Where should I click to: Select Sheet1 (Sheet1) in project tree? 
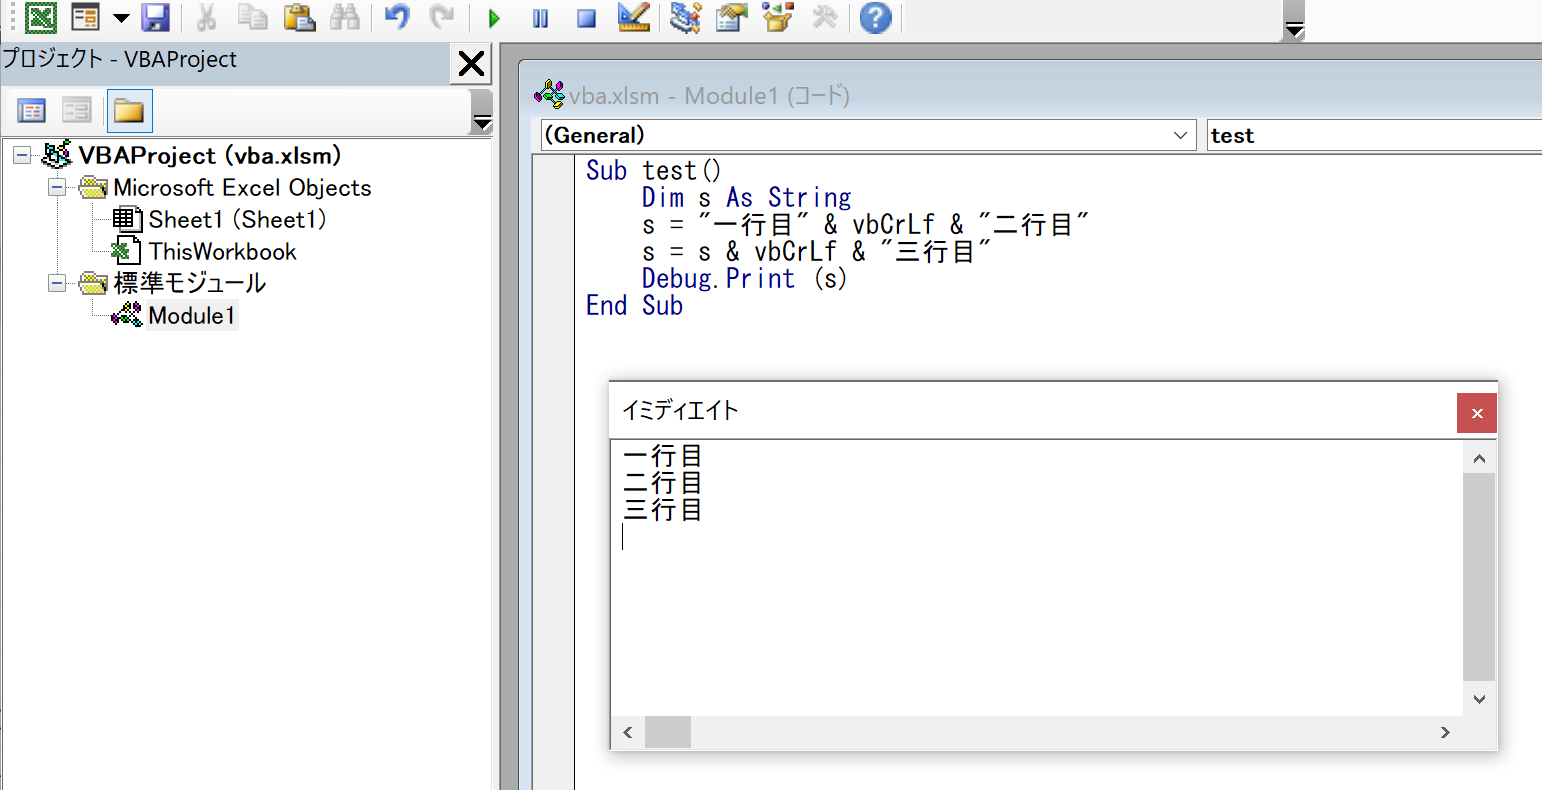coord(237,220)
